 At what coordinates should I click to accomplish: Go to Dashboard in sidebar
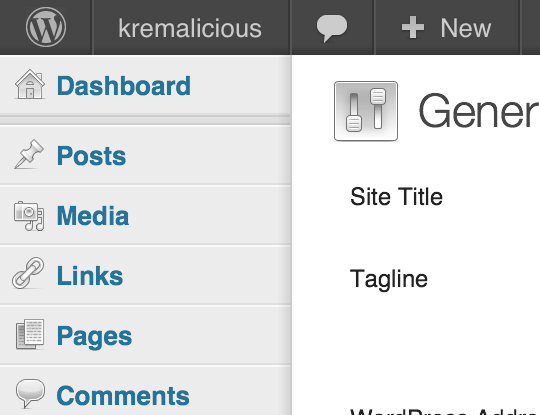coord(124,86)
